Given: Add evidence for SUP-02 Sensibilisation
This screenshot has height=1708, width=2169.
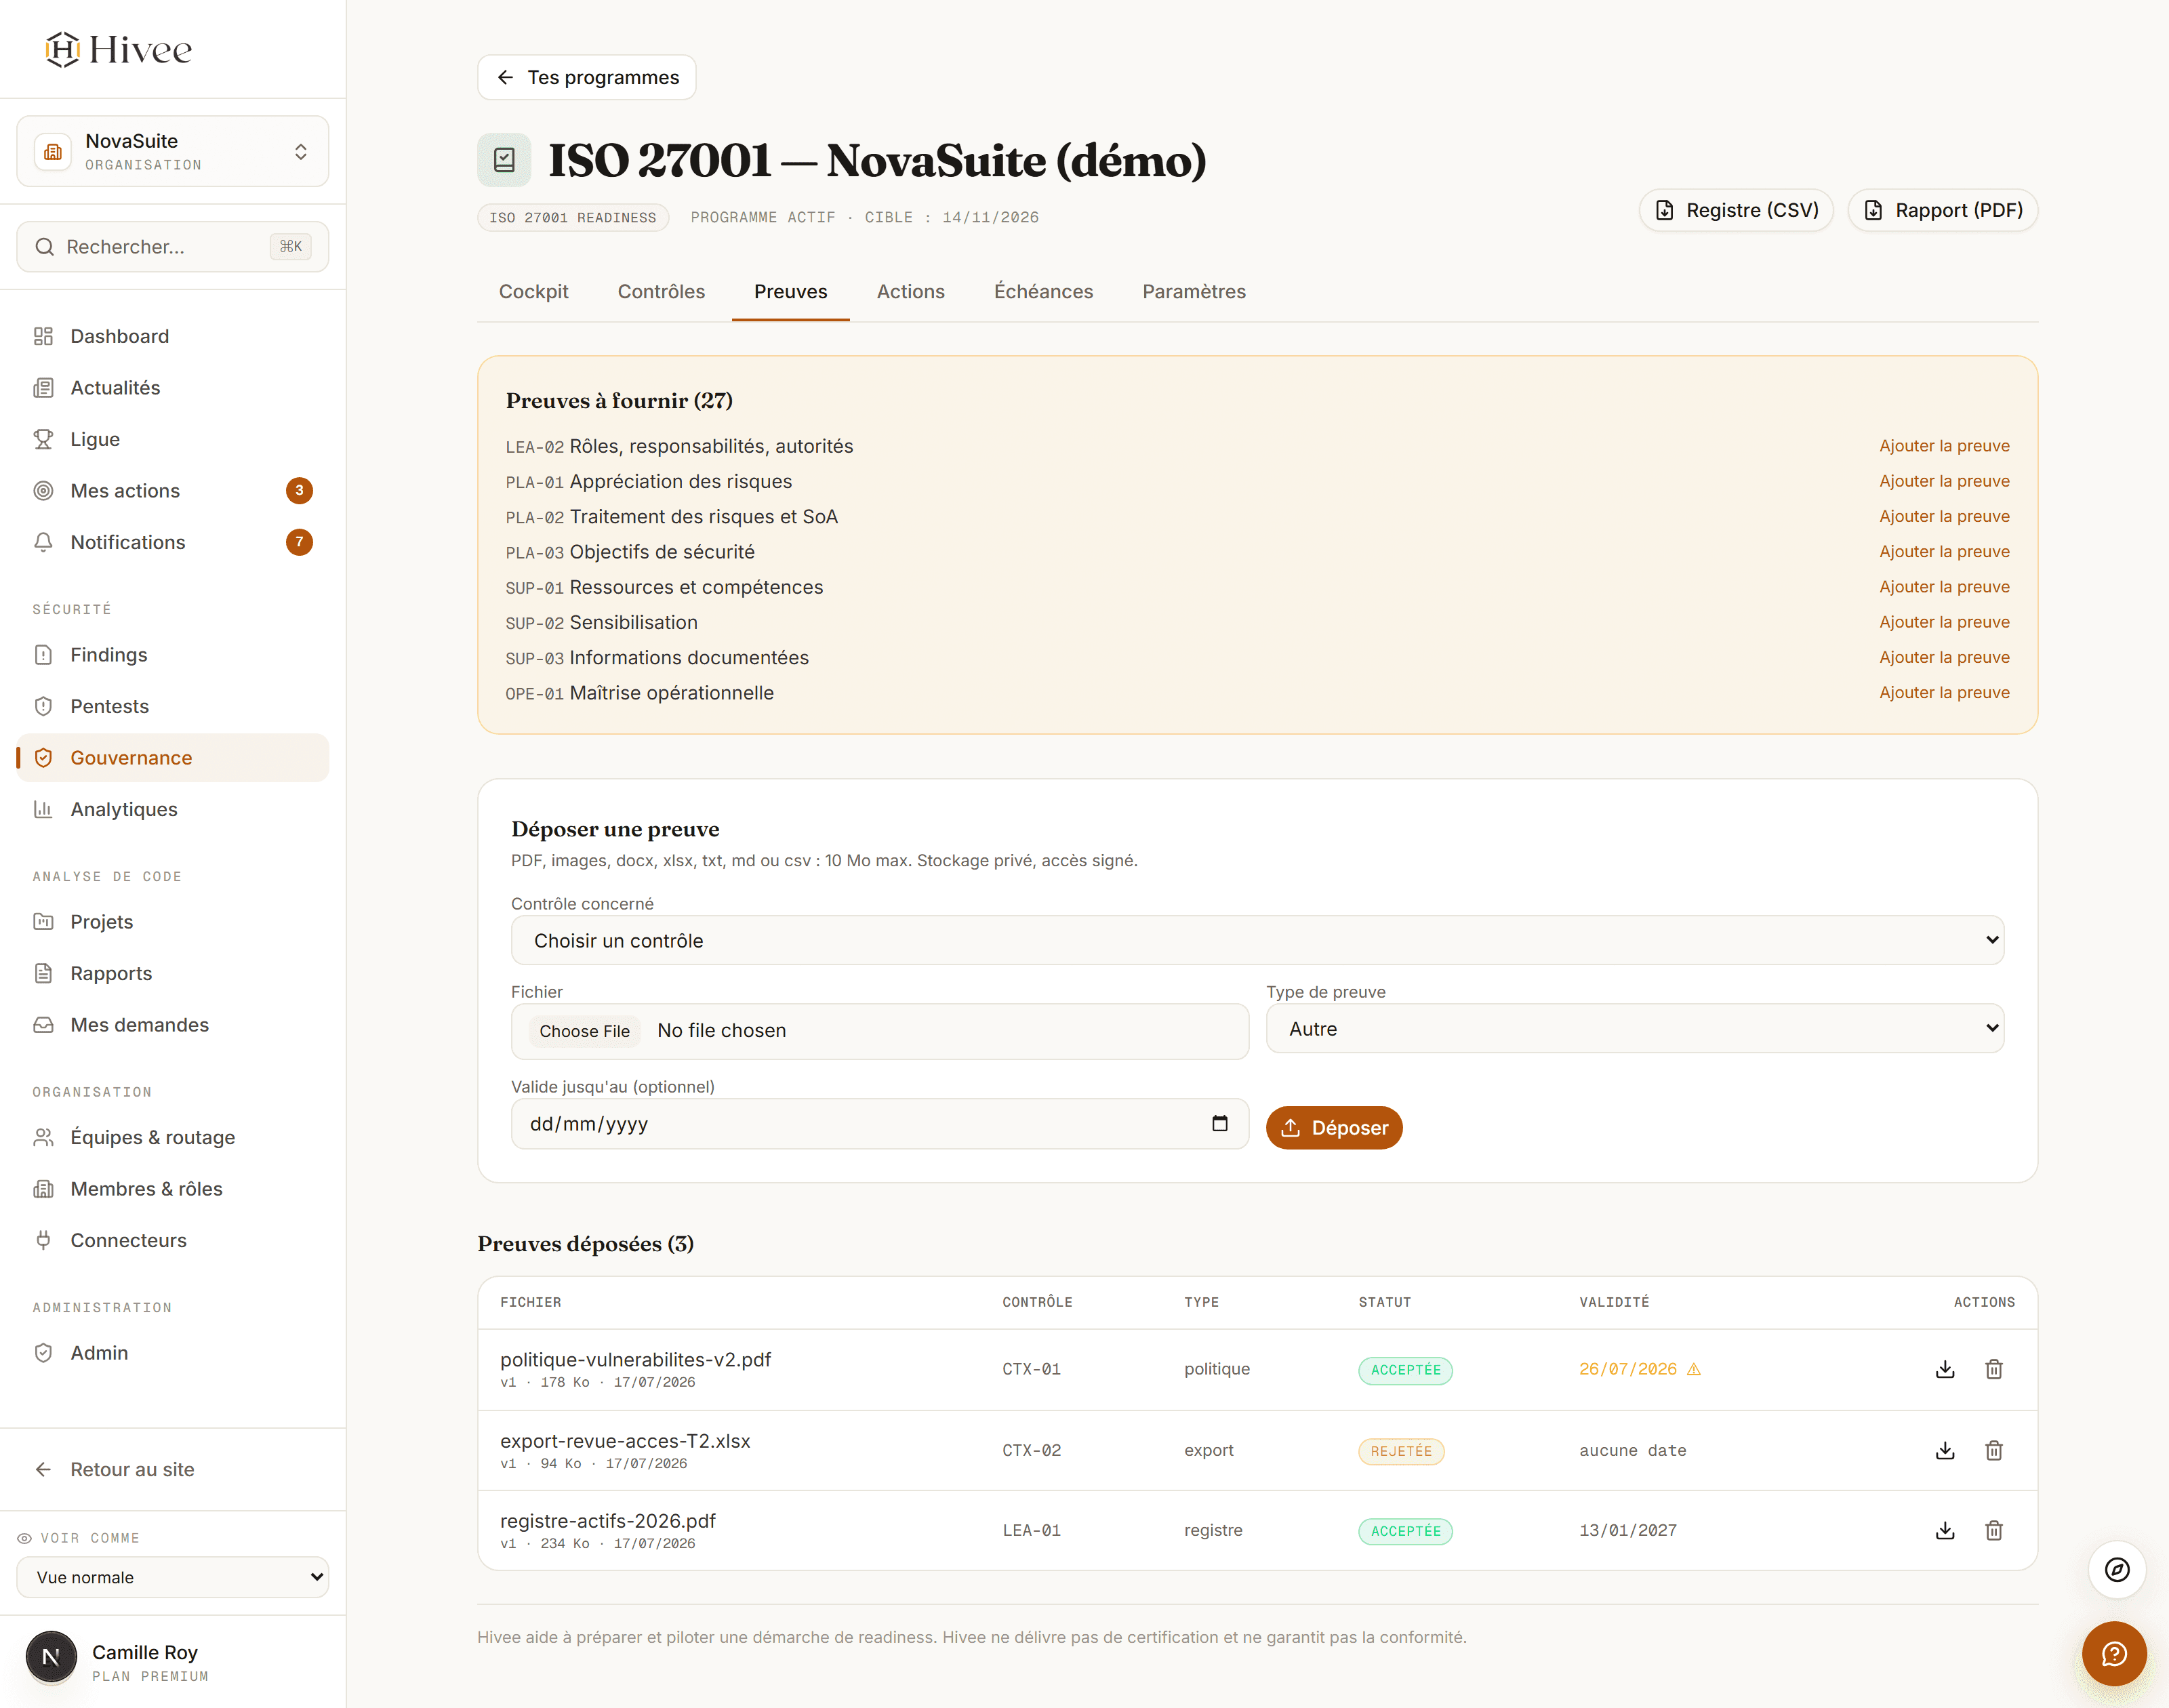Looking at the screenshot, I should tap(1944, 622).
